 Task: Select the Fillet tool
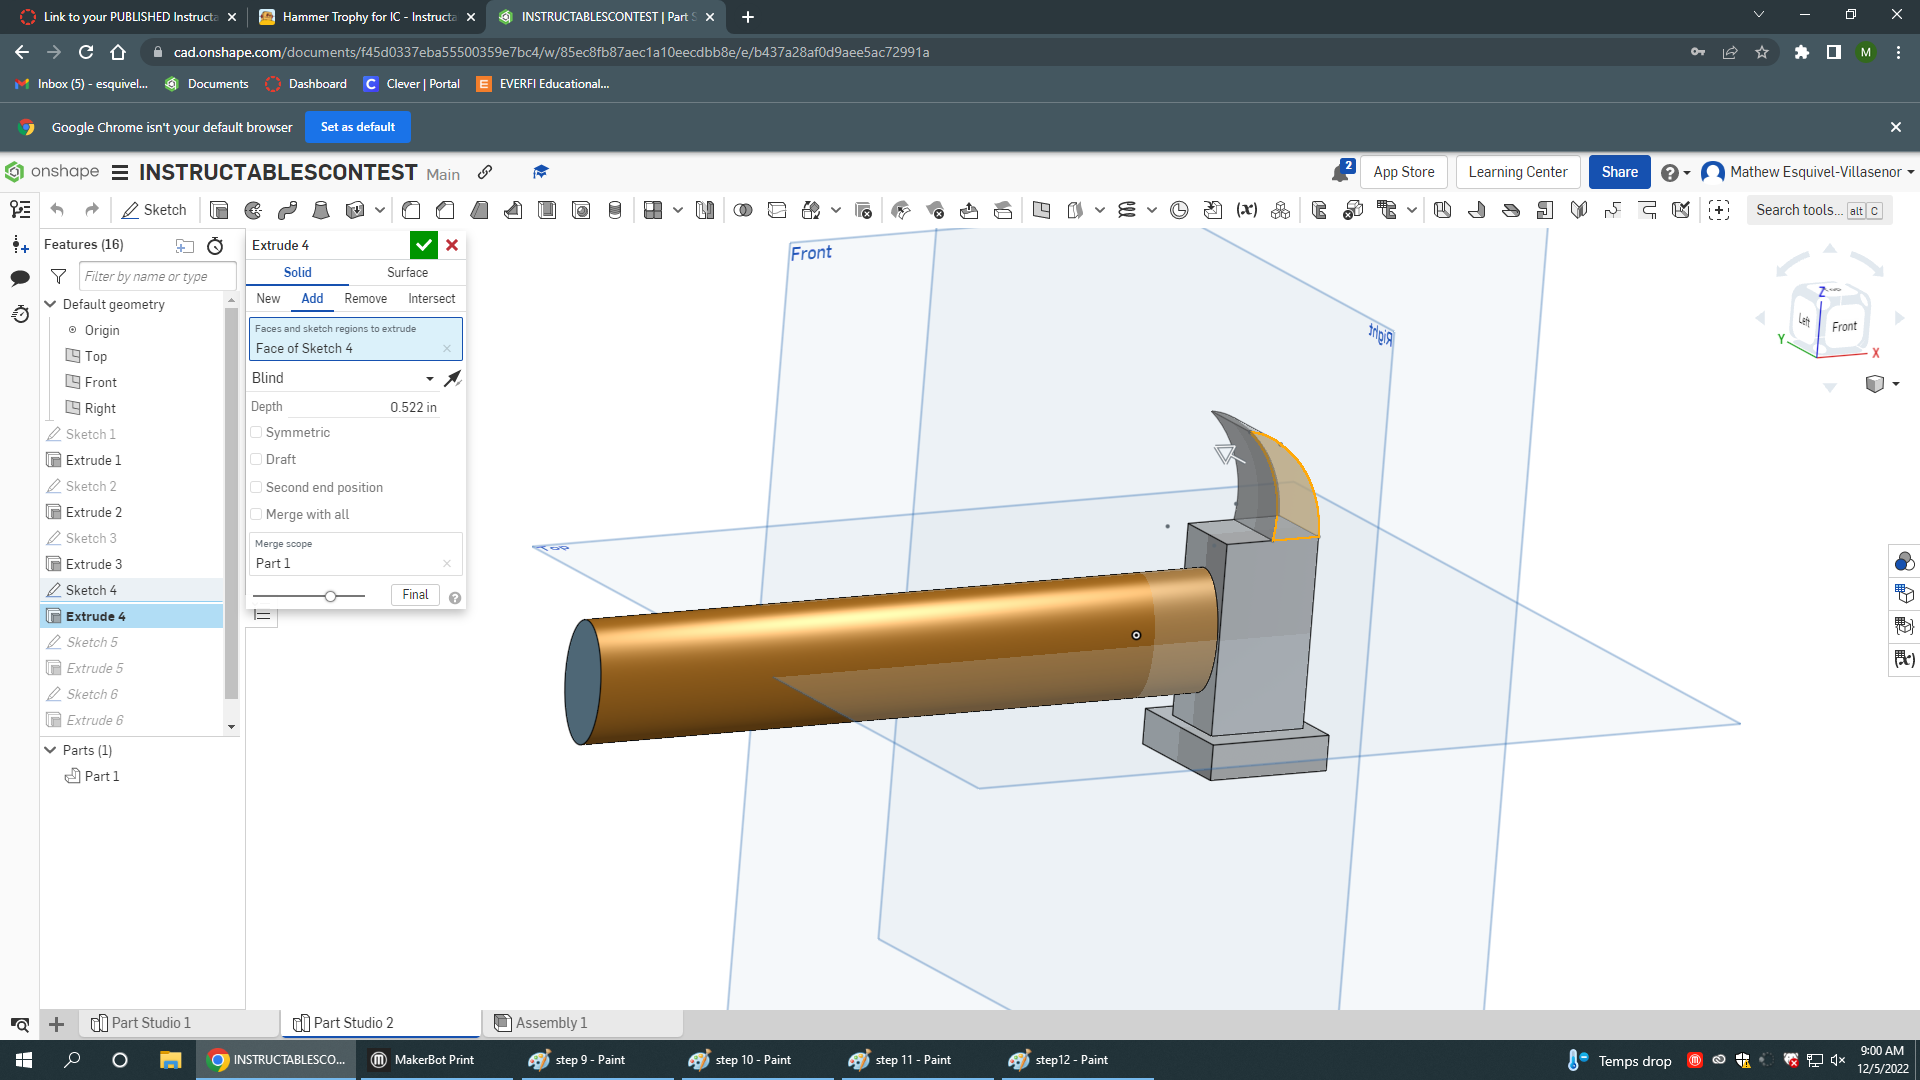point(411,210)
